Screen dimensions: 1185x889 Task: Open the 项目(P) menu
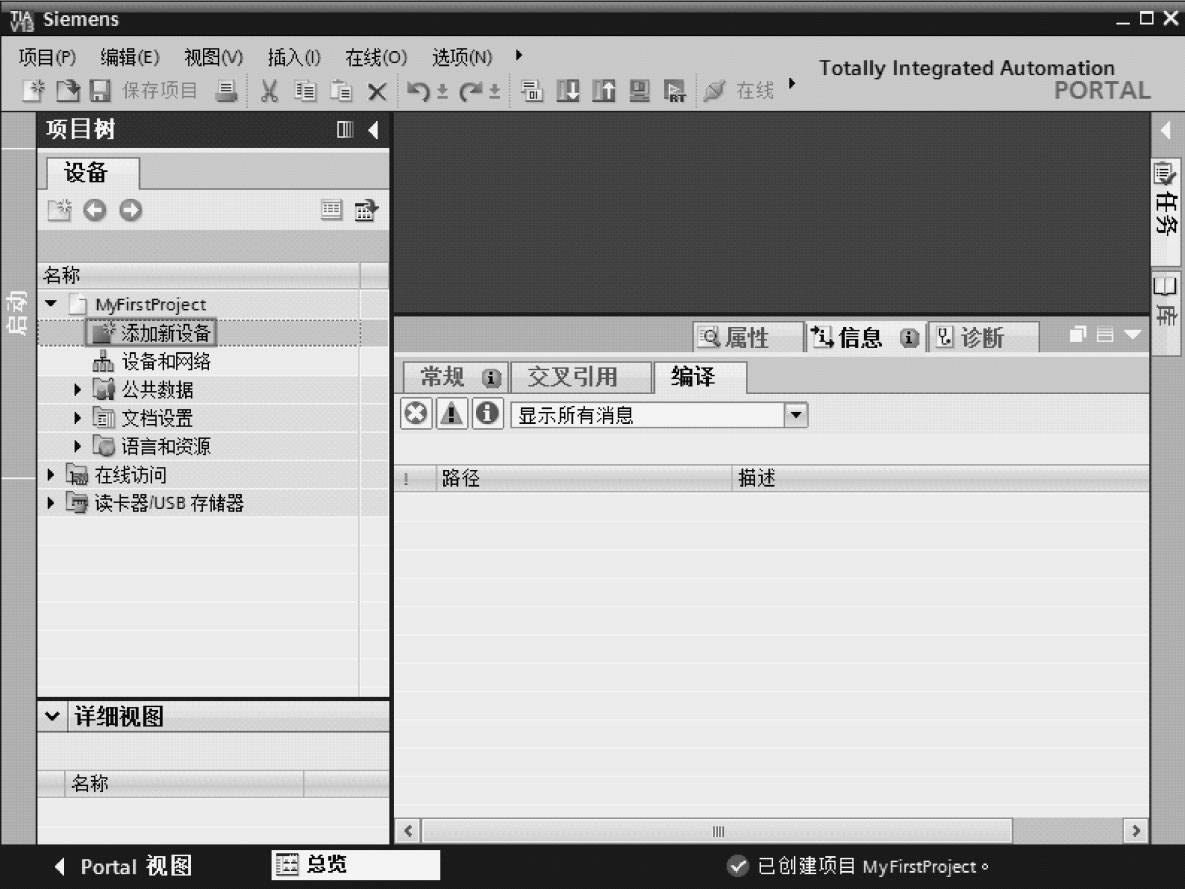pyautogui.click(x=47, y=57)
